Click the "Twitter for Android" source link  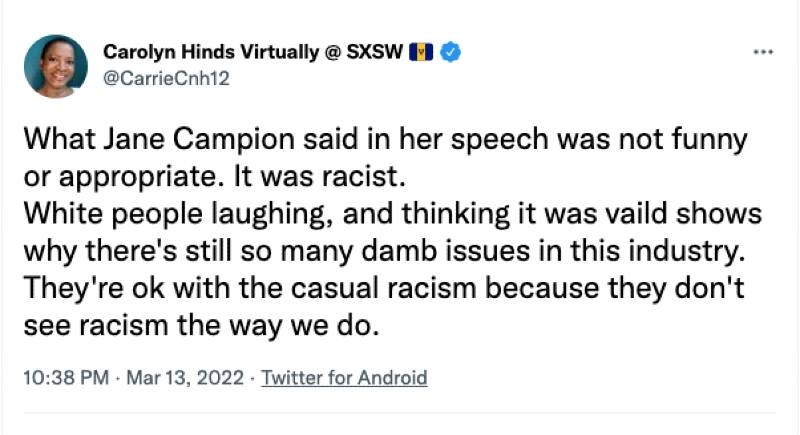[344, 378]
